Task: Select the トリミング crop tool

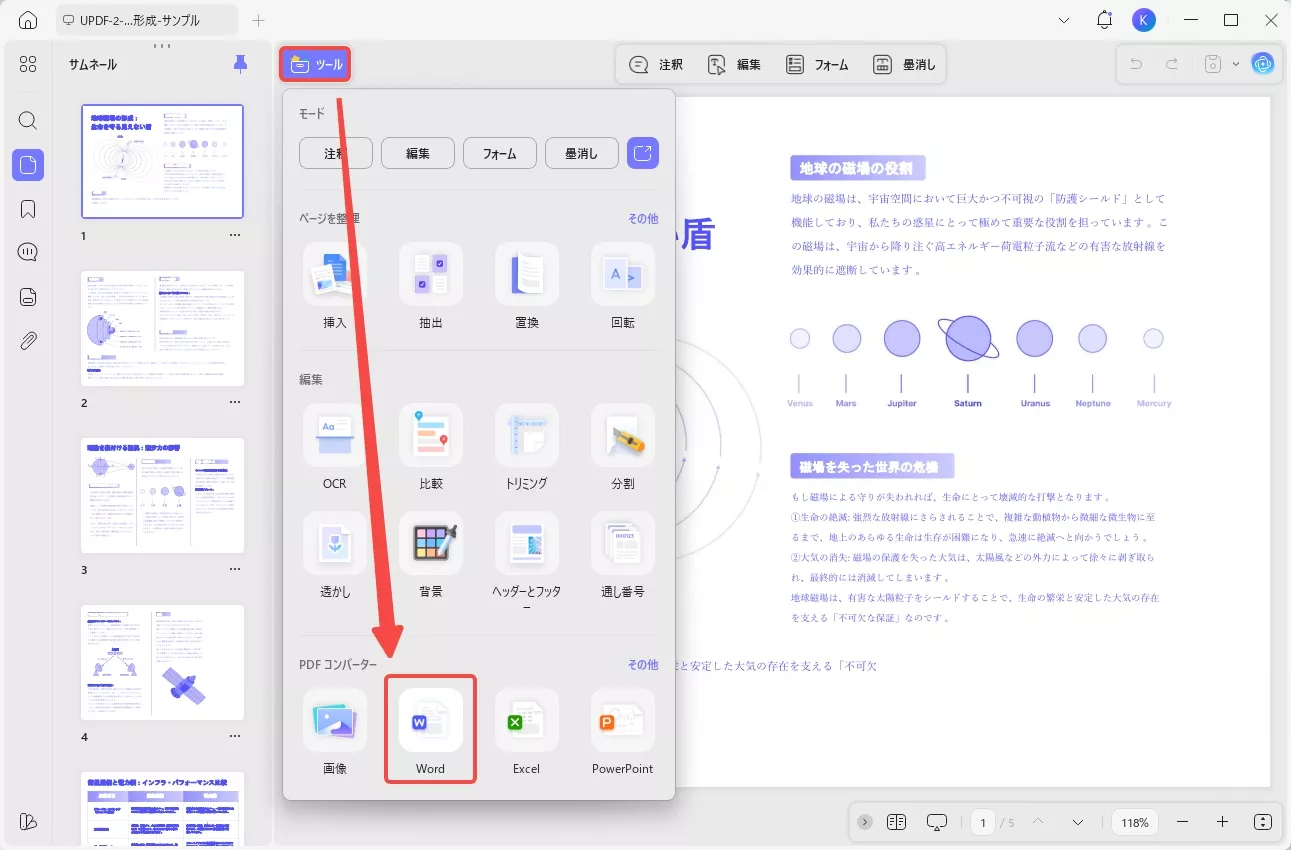Action: (x=526, y=449)
